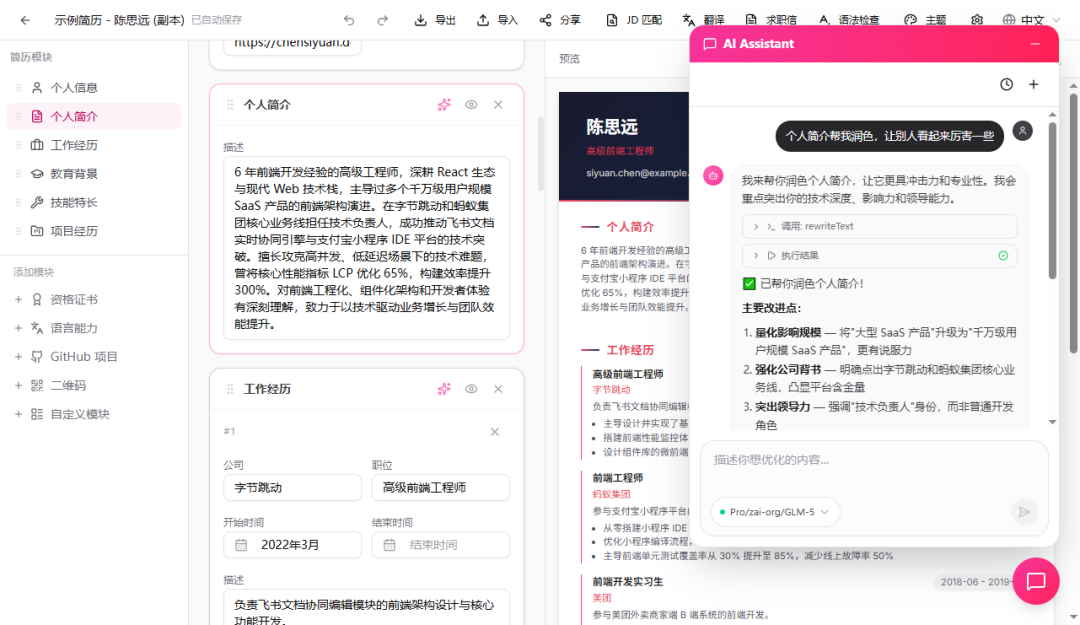Toggle visibility of the 工作经历 section

pyautogui.click(x=471, y=389)
